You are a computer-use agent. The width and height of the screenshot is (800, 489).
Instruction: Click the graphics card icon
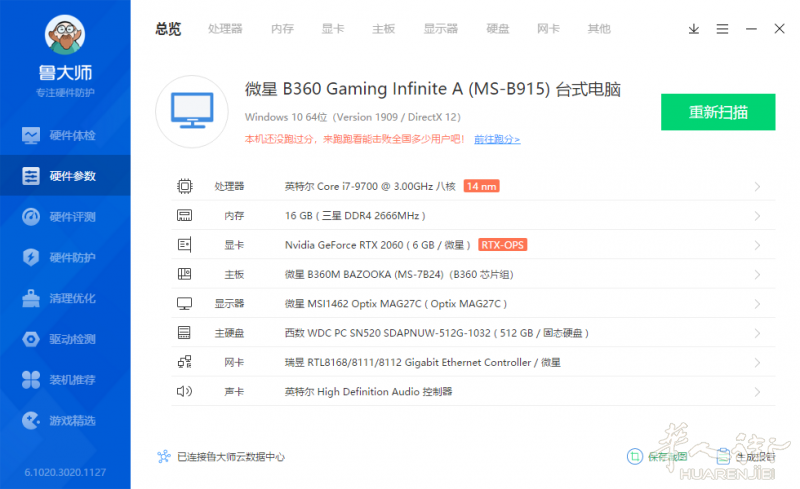coord(185,245)
